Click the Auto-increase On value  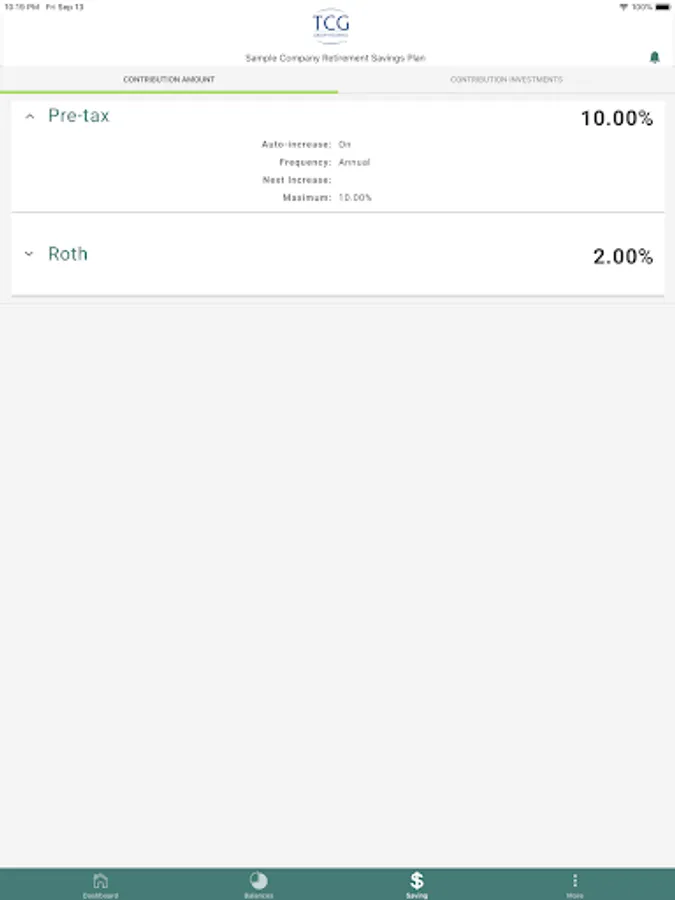(x=344, y=144)
